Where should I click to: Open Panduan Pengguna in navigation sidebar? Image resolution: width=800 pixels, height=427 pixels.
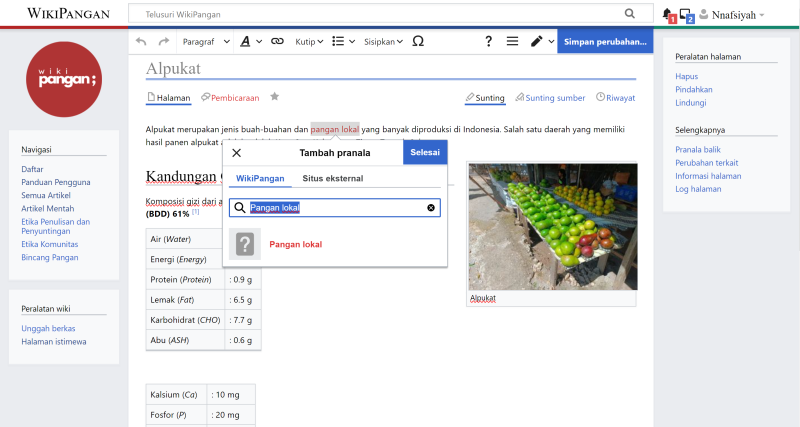pos(56,182)
